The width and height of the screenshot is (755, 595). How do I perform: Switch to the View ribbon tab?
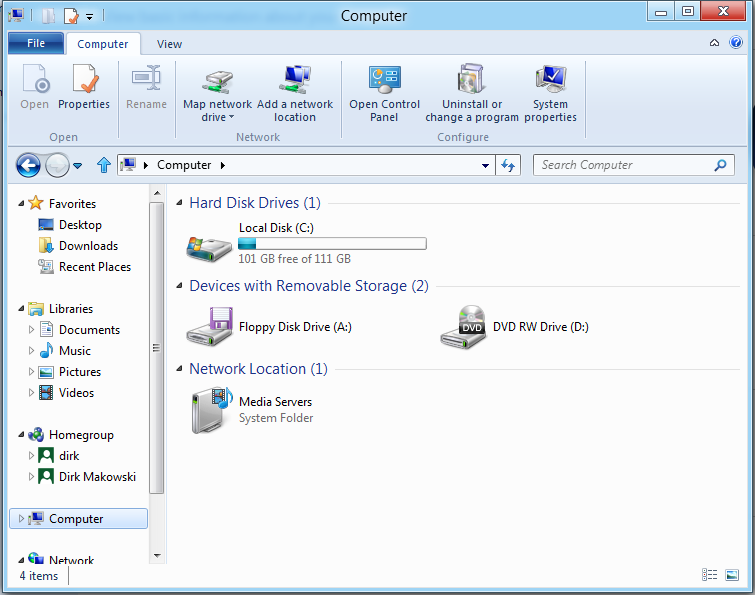coord(169,44)
